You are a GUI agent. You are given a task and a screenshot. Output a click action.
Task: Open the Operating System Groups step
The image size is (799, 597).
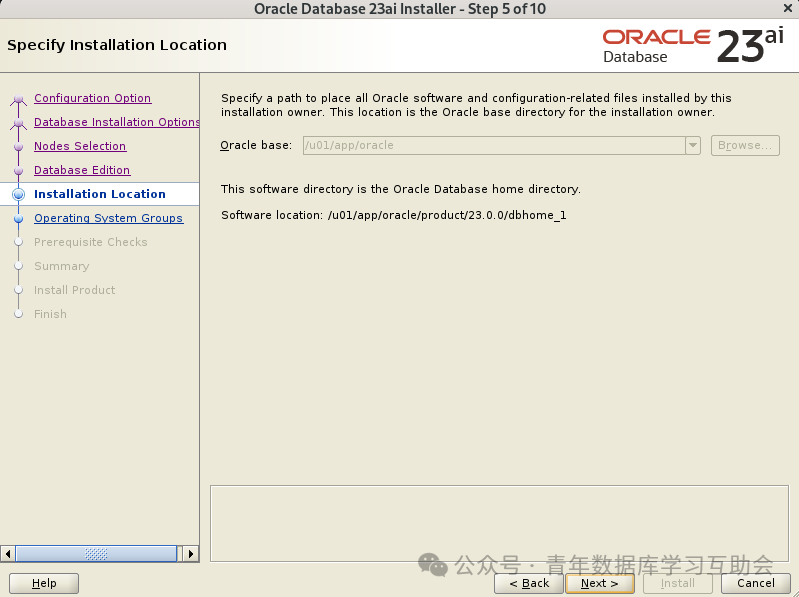tap(109, 218)
